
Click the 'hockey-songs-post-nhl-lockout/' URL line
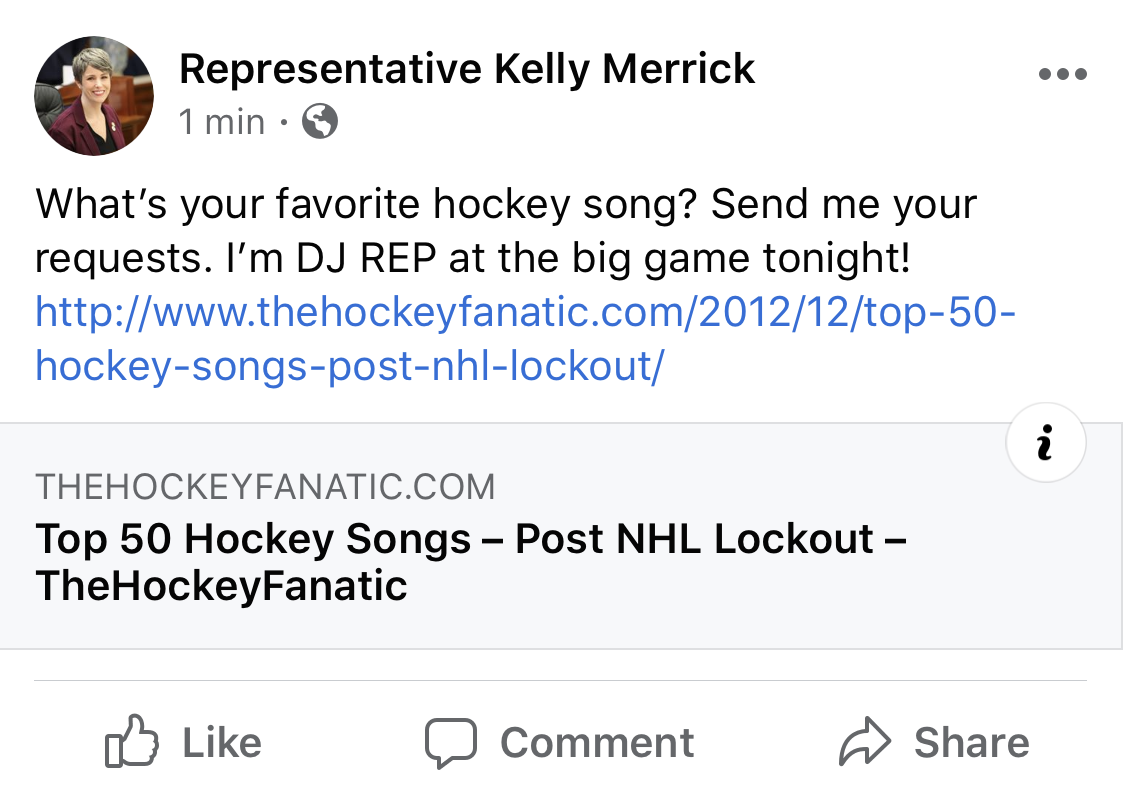(350, 367)
